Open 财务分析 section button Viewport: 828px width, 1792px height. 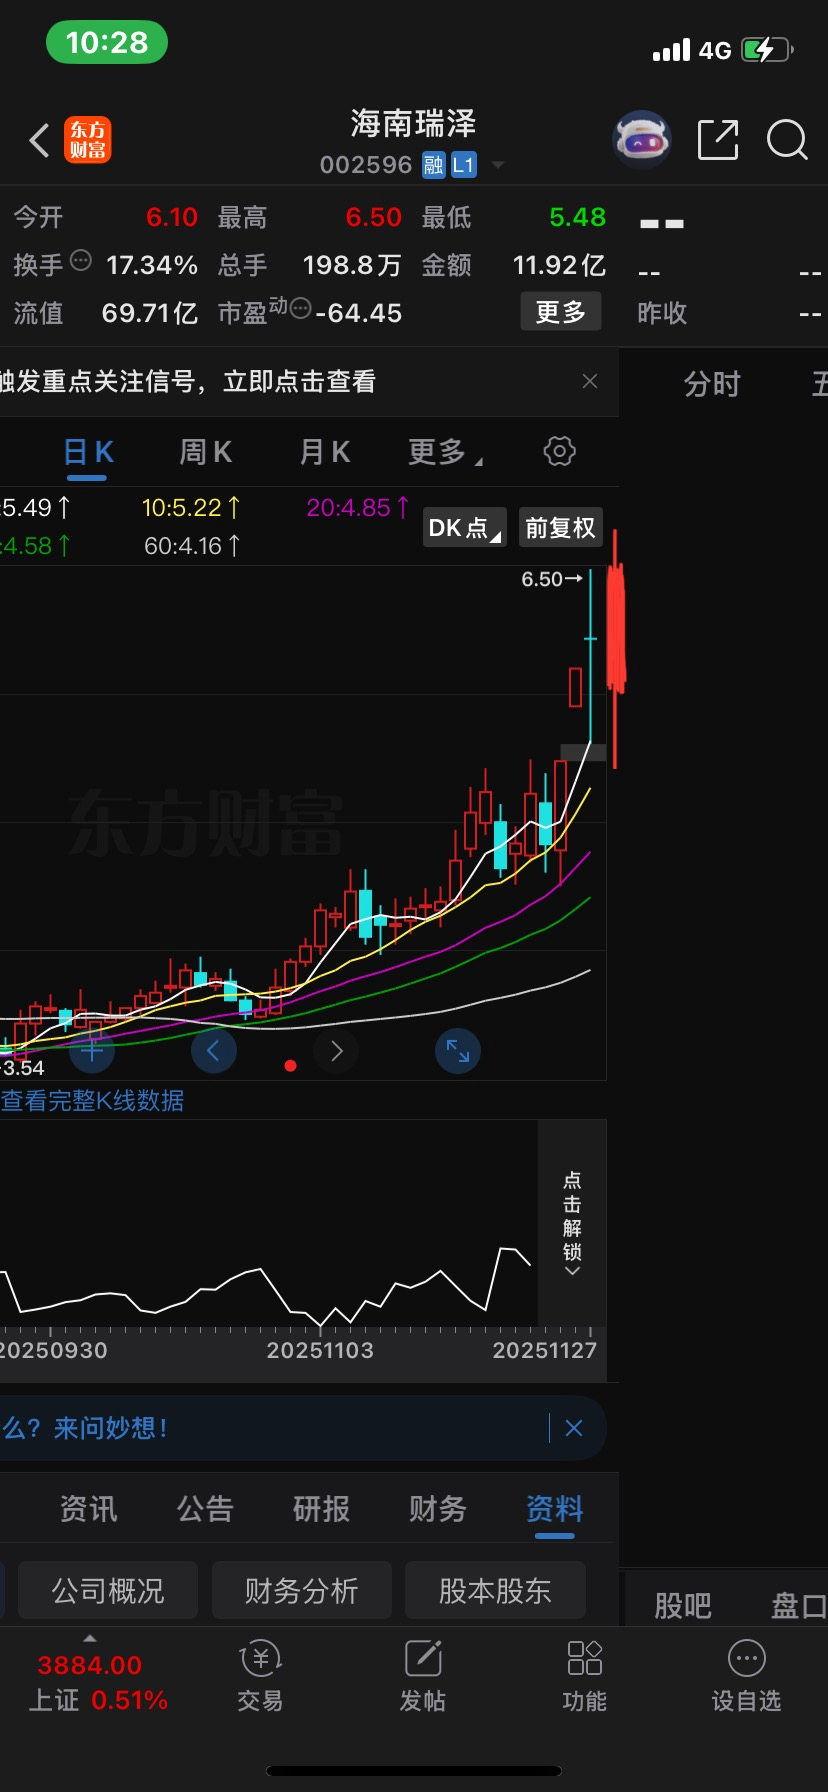[x=301, y=1590]
